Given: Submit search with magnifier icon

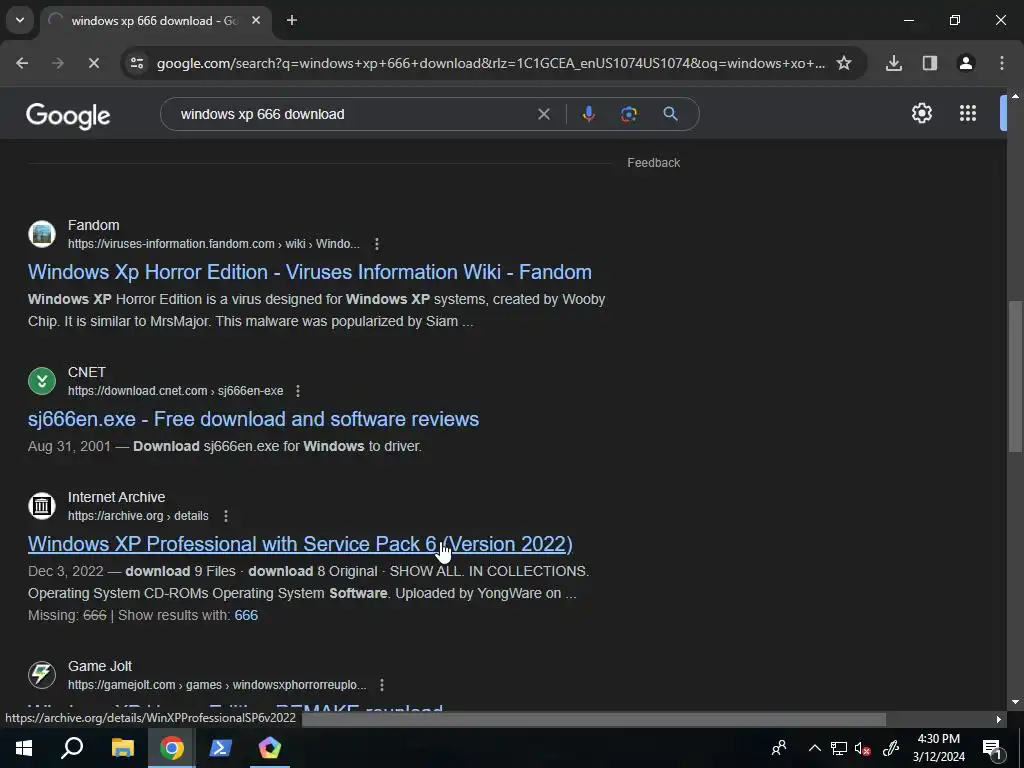Looking at the screenshot, I should [x=670, y=114].
